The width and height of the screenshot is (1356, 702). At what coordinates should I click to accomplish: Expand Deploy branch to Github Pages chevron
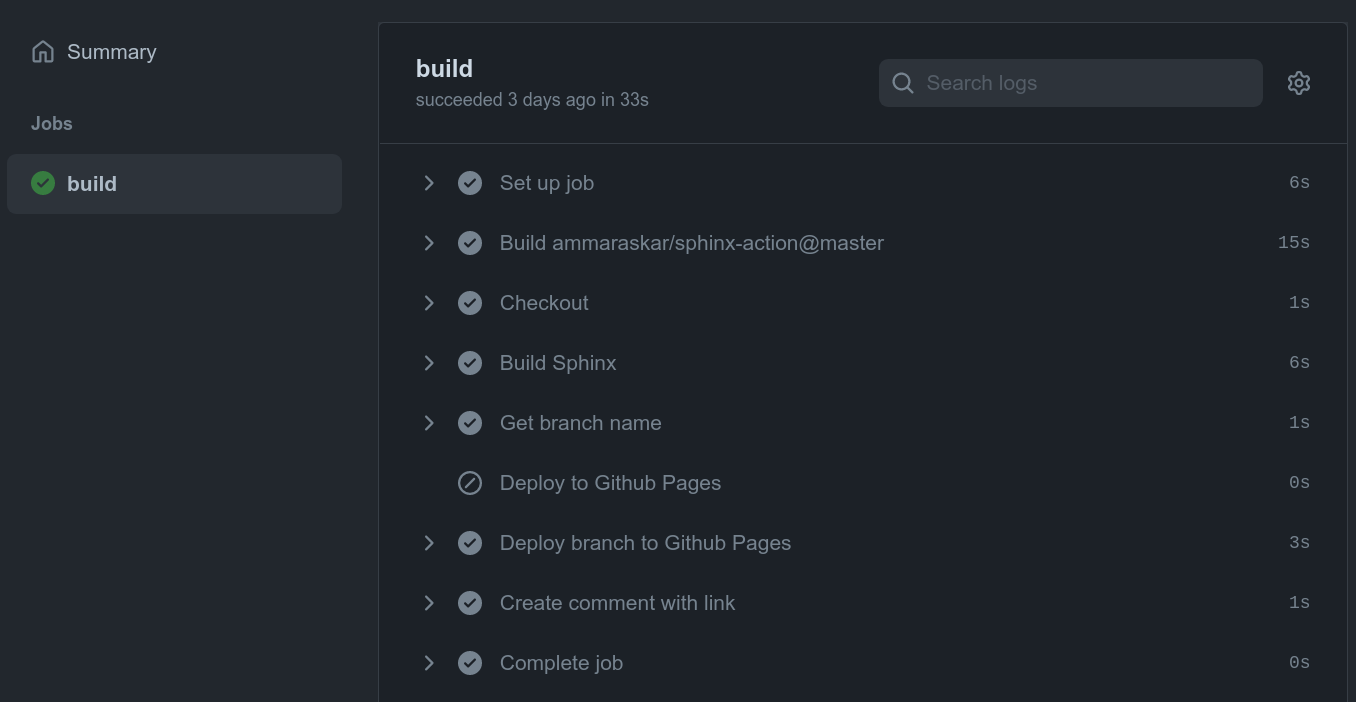[429, 543]
